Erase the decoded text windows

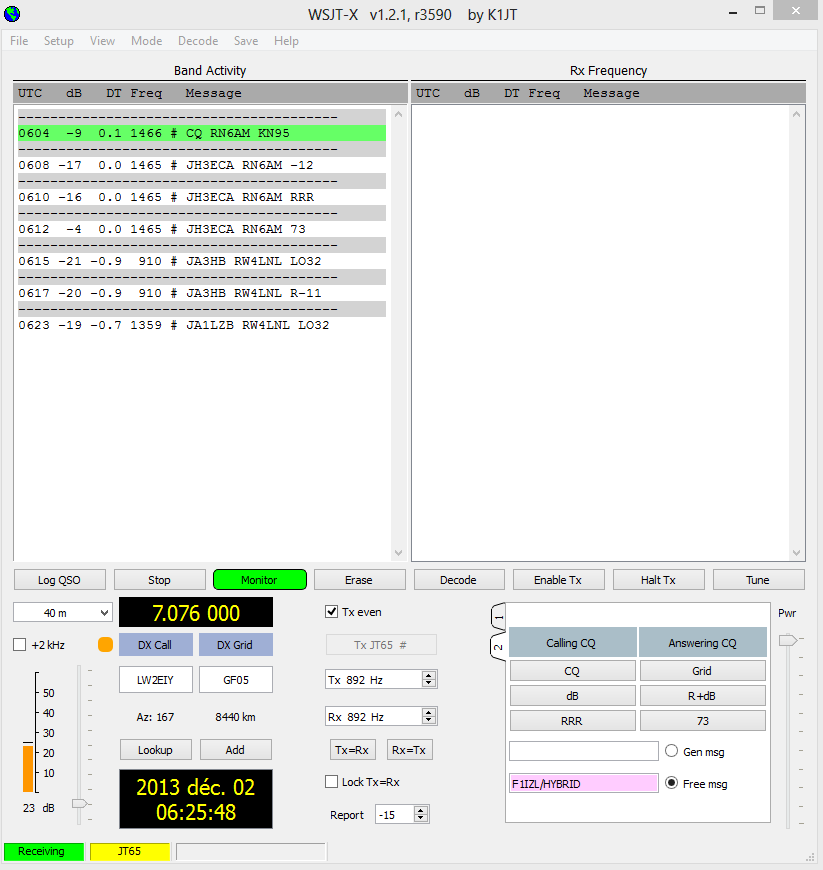[359, 580]
